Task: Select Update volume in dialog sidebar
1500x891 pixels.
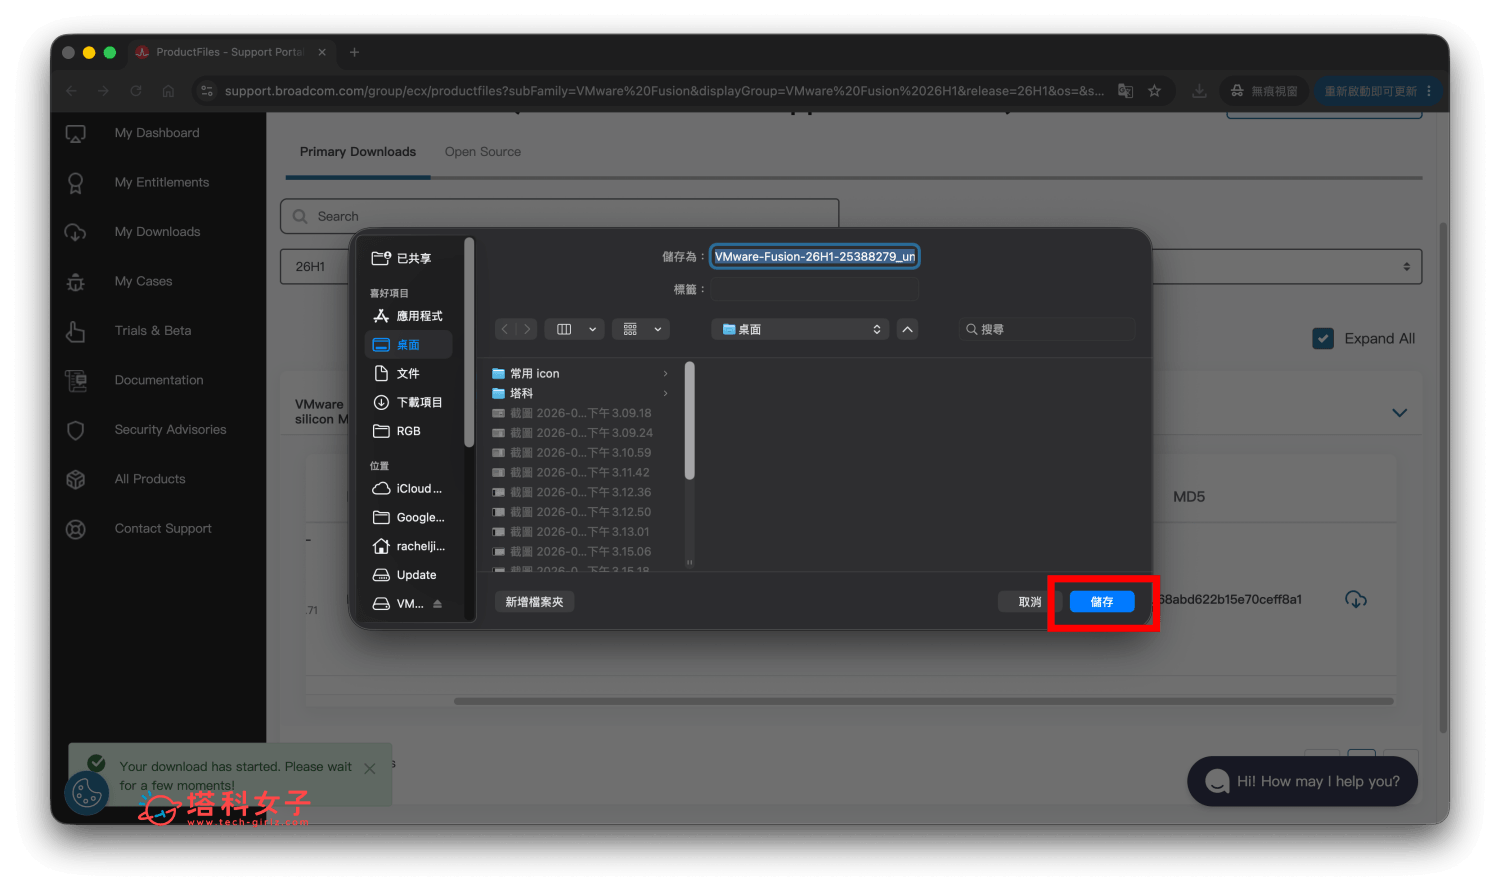Action: [409, 576]
